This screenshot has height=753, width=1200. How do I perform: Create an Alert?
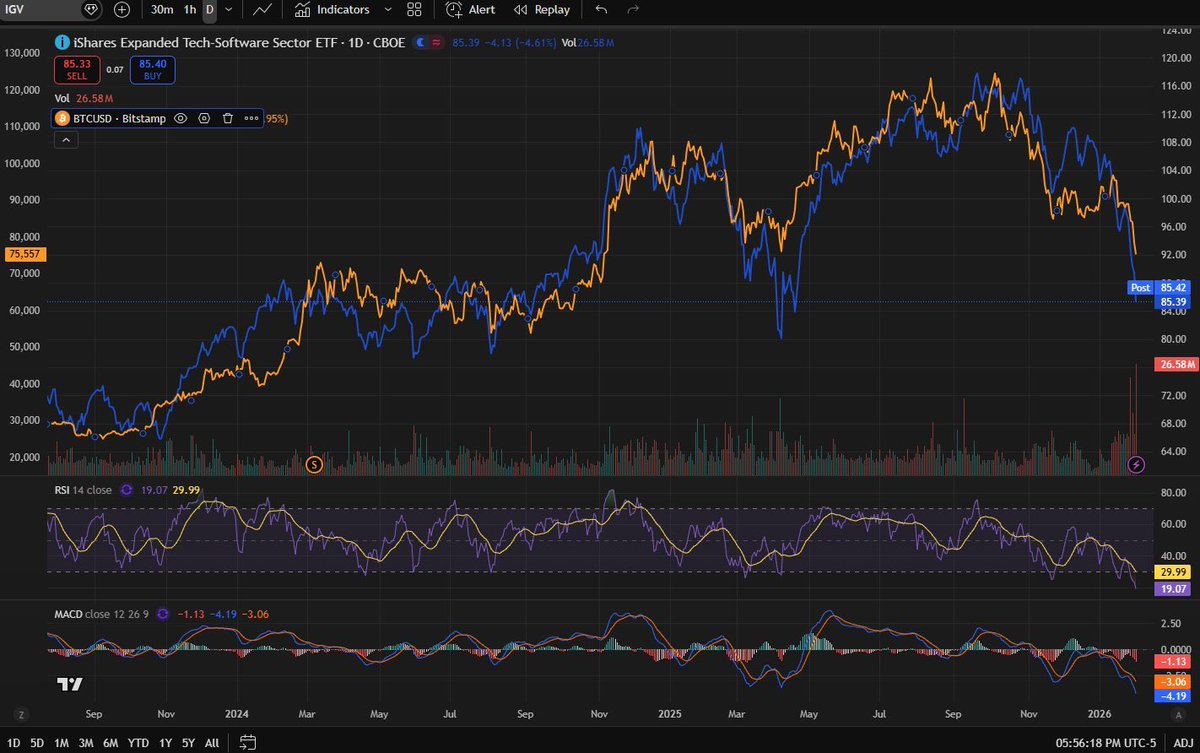click(471, 9)
